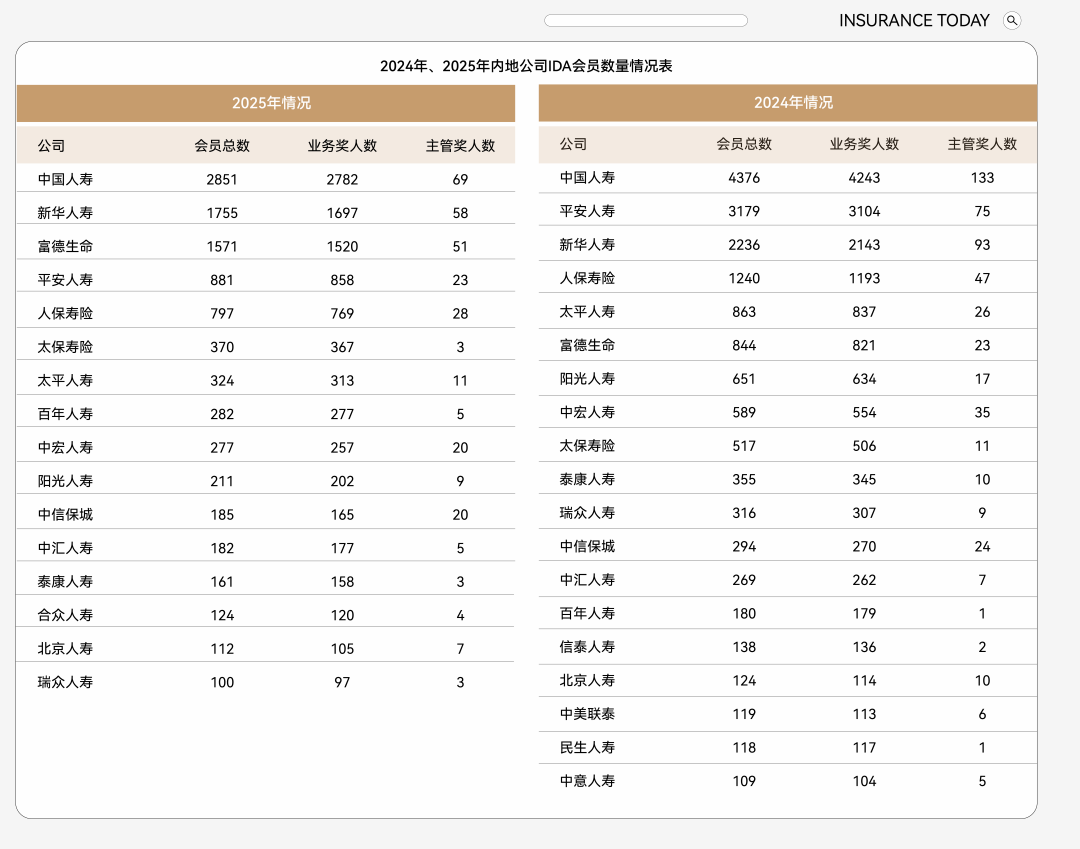This screenshot has width=1080, height=849.
Task: Click value 112 for 北京人寿 in 2025
Action: click(222, 649)
